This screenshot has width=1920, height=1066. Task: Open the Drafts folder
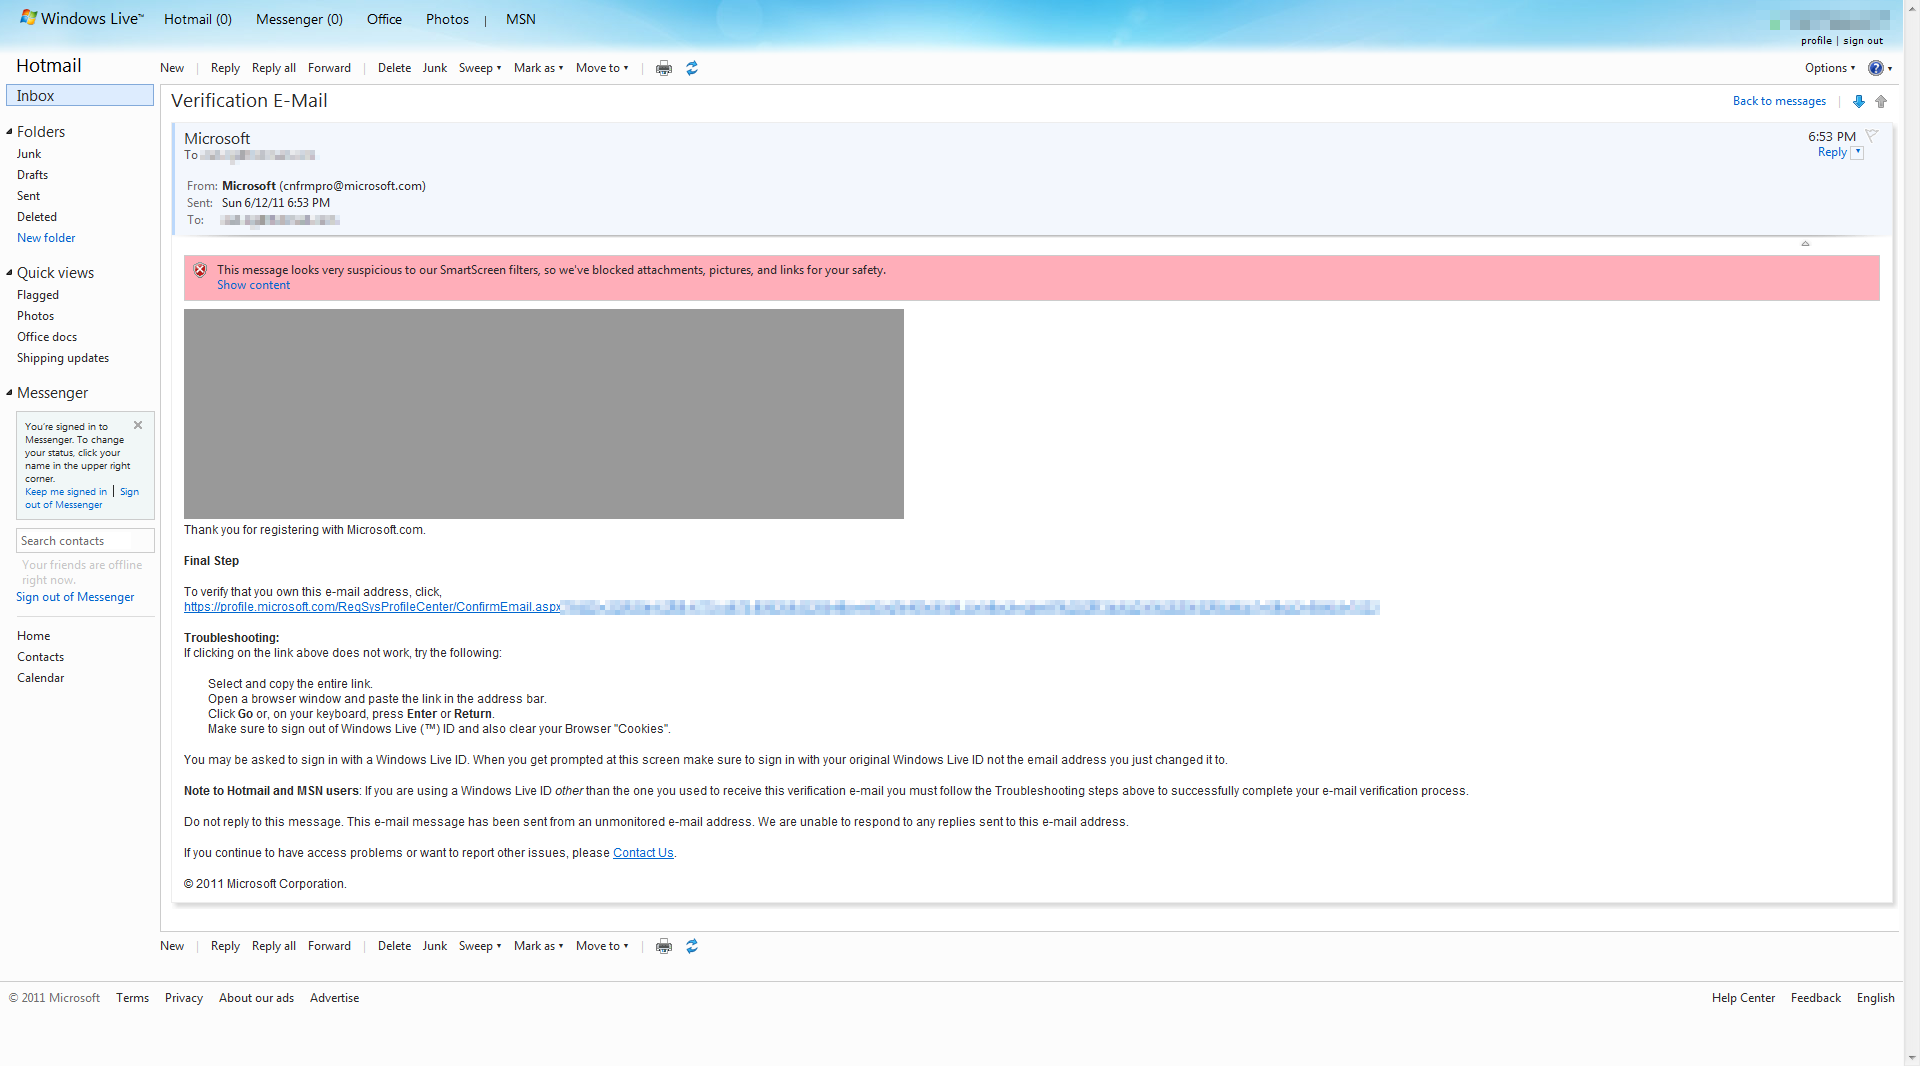pos(32,175)
